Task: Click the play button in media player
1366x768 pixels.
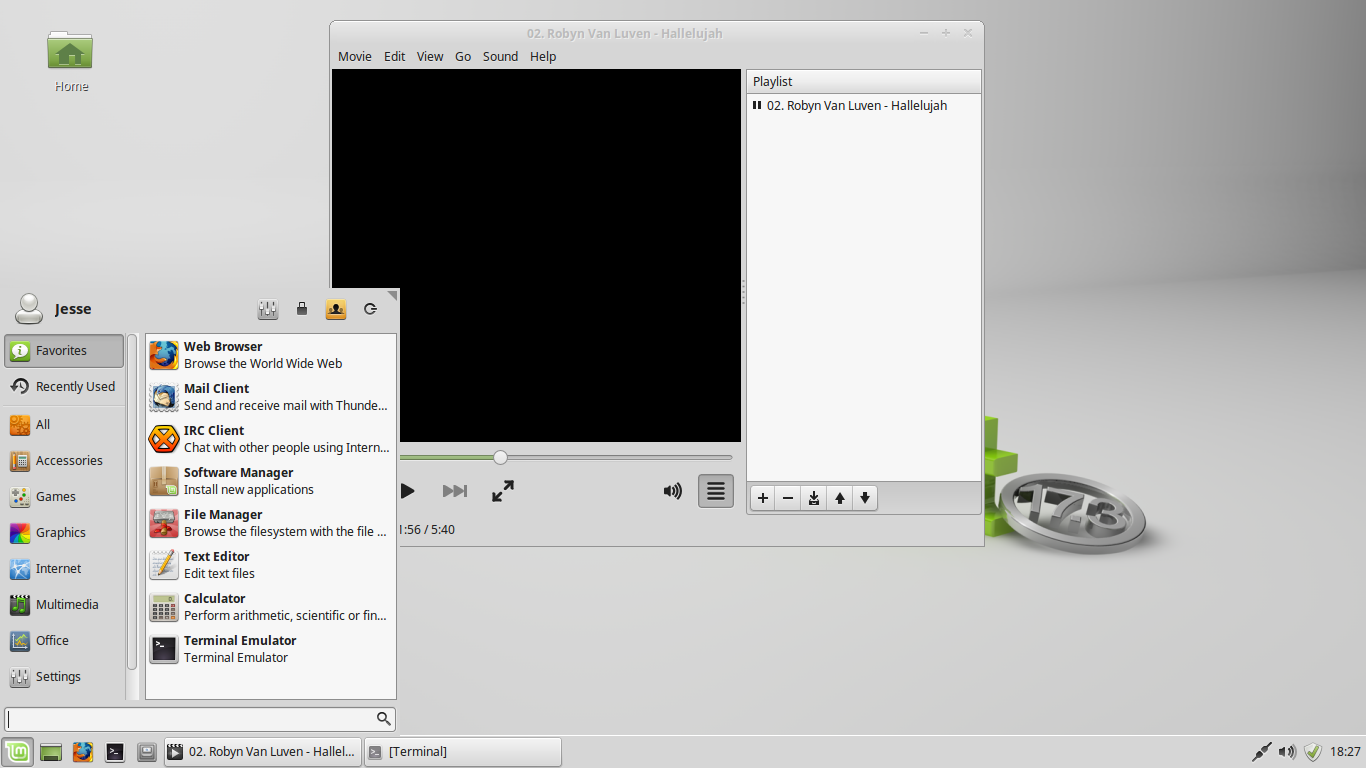Action: tap(407, 491)
